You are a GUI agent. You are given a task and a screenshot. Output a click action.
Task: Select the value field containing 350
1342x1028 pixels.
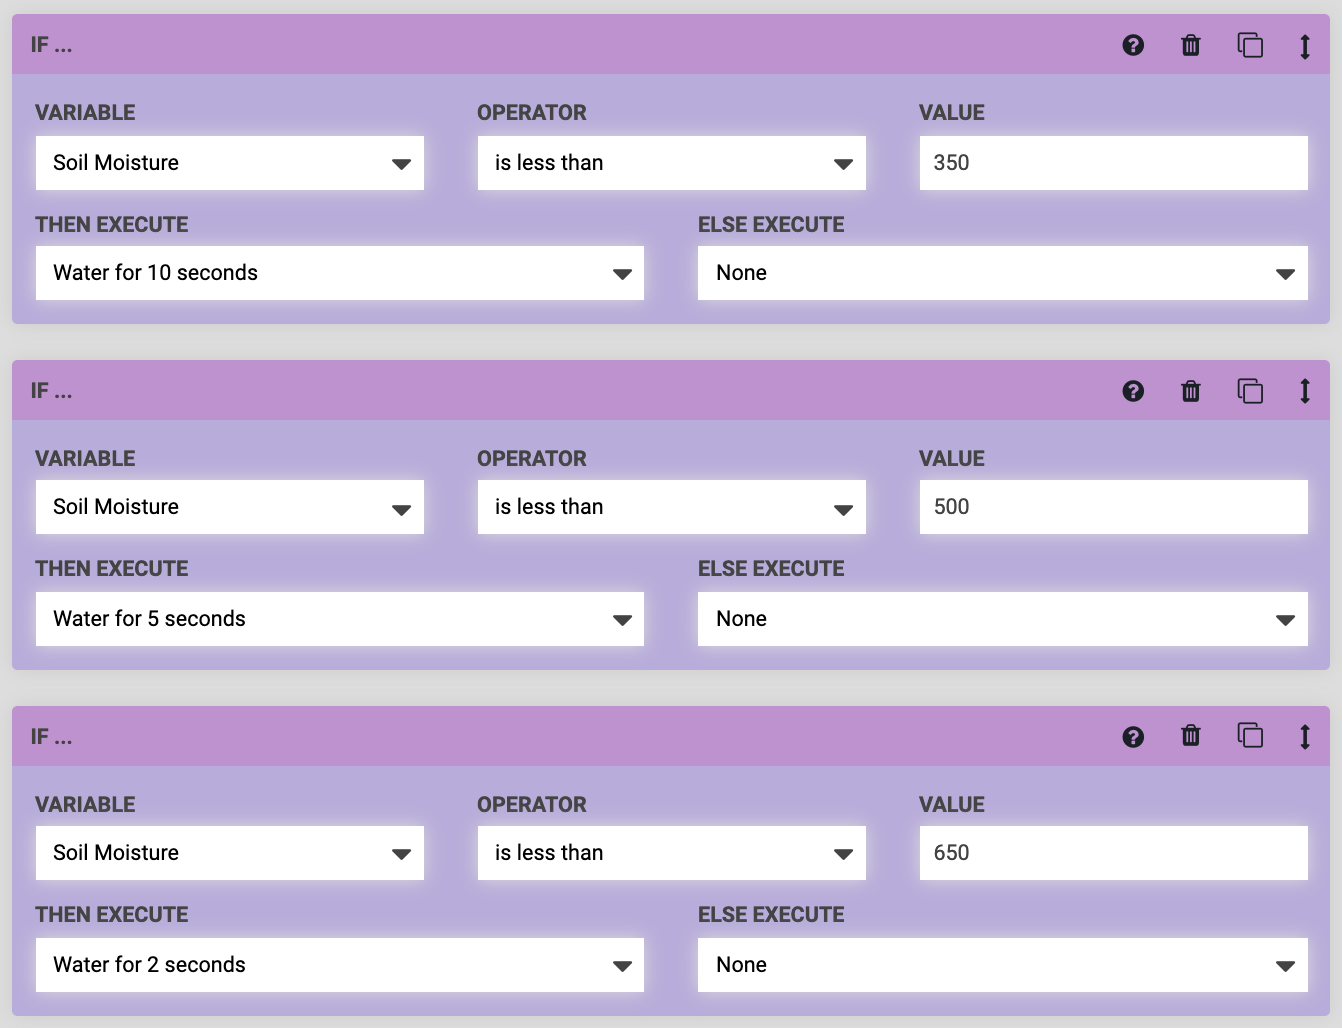(1113, 162)
